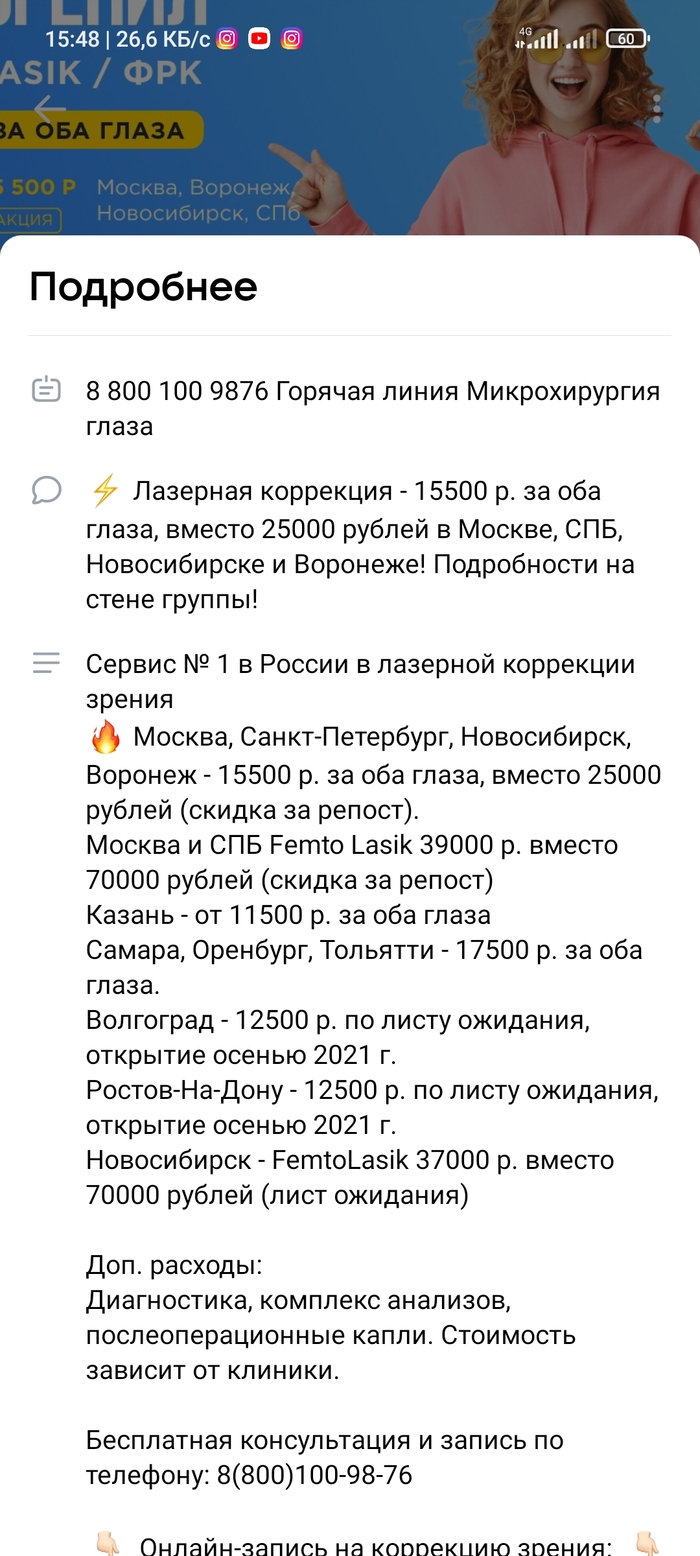Tap the fire emoji before Москва
700x1556 pixels.
coord(105,738)
